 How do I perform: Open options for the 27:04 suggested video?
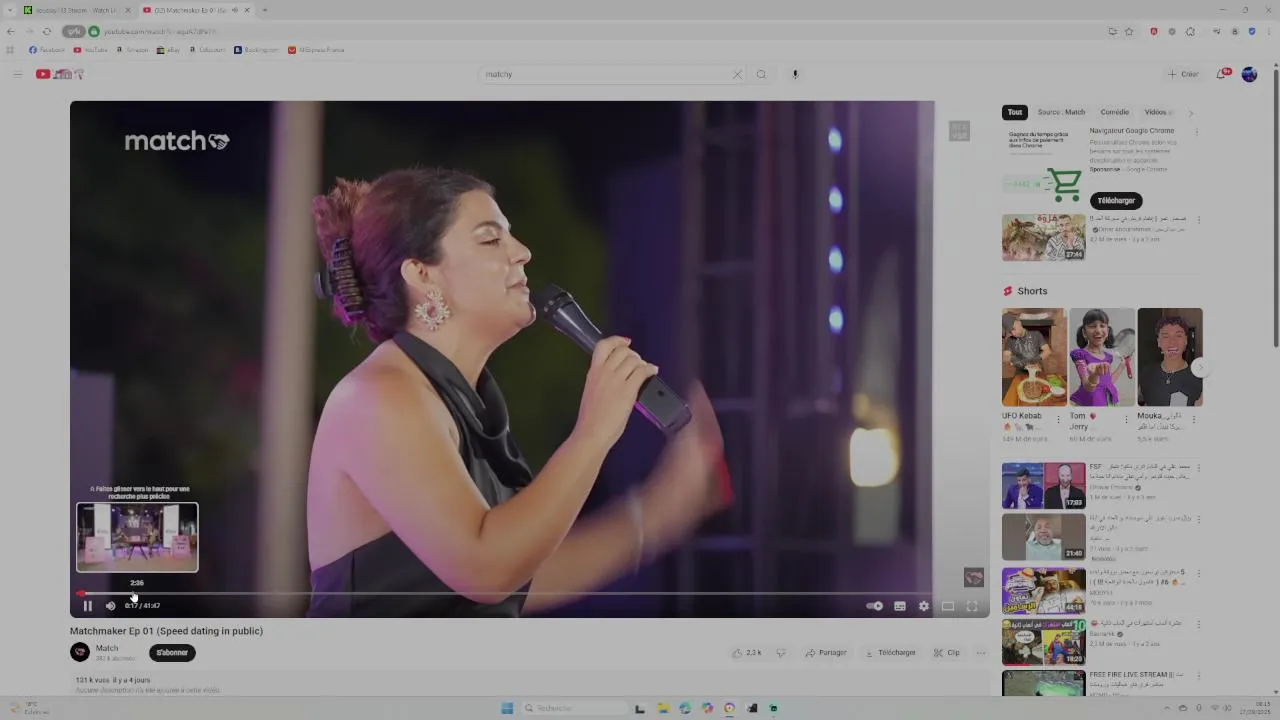pos(1198,220)
